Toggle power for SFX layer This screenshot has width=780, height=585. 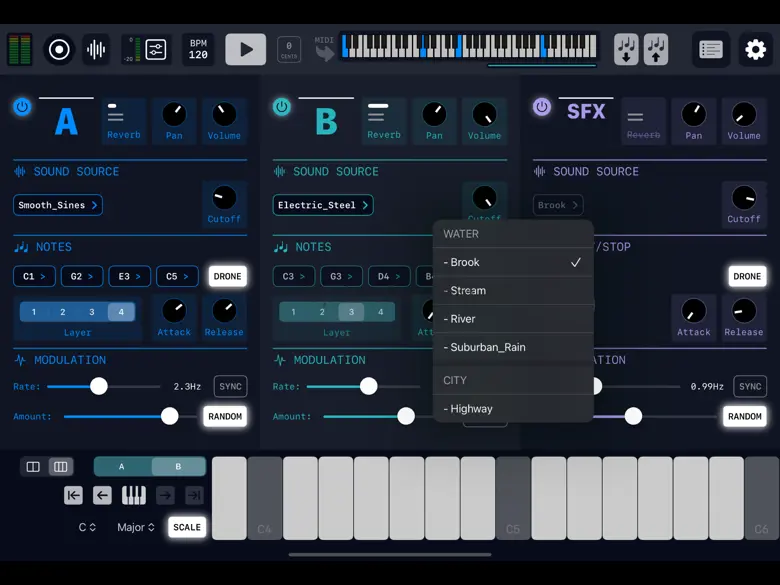[x=542, y=106]
